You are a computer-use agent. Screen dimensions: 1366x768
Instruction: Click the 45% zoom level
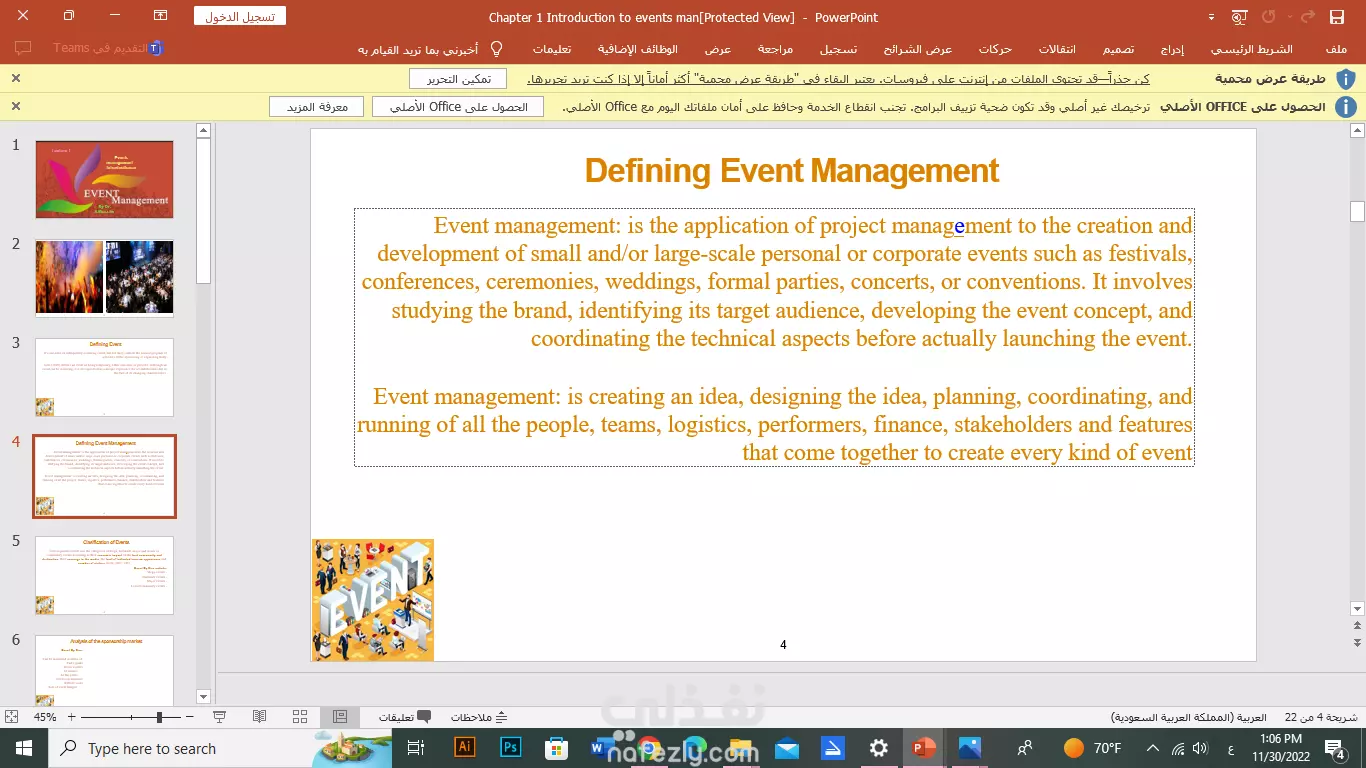(x=45, y=717)
